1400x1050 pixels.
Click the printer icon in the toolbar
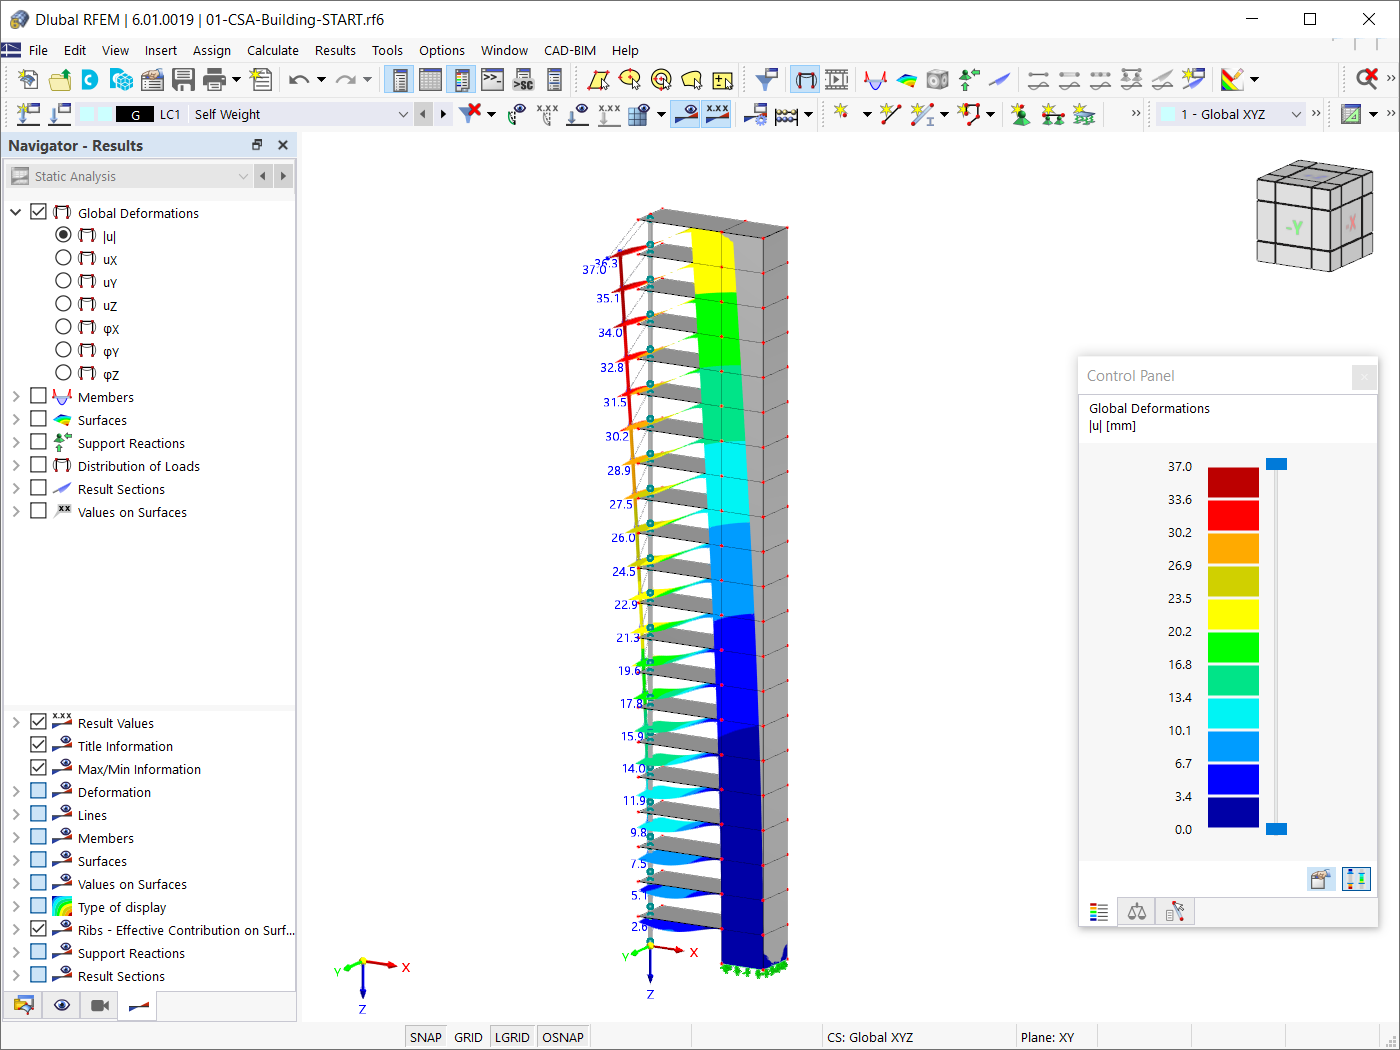[214, 80]
